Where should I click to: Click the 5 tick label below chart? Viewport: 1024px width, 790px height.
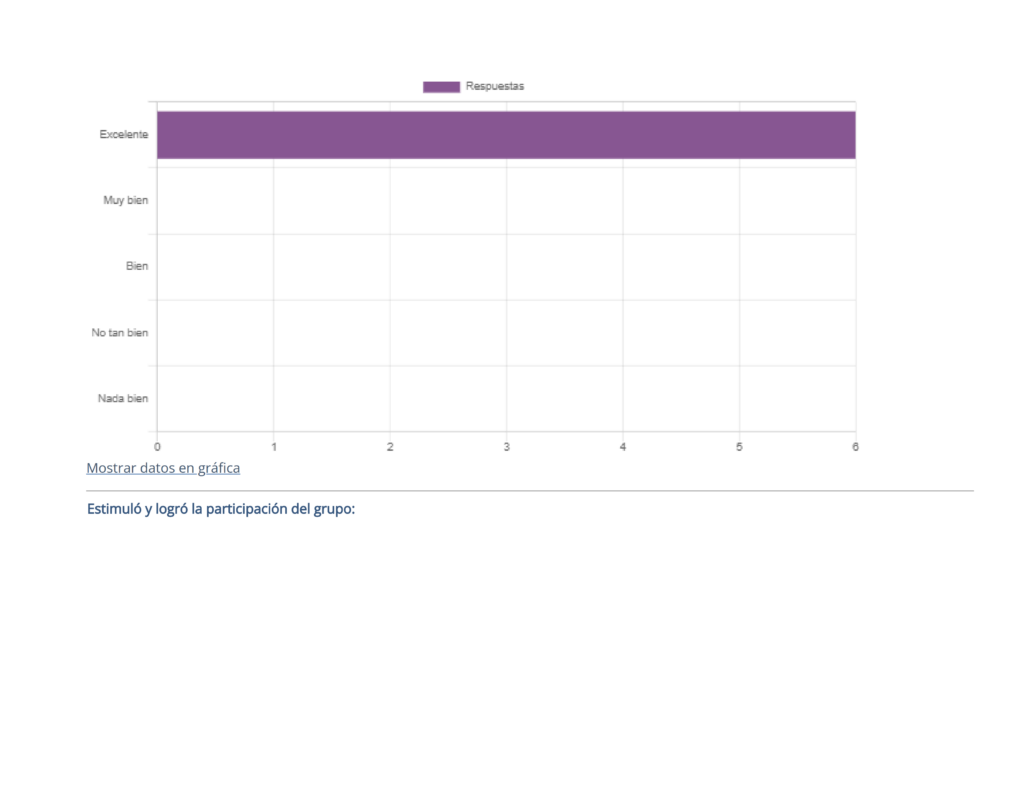739,447
